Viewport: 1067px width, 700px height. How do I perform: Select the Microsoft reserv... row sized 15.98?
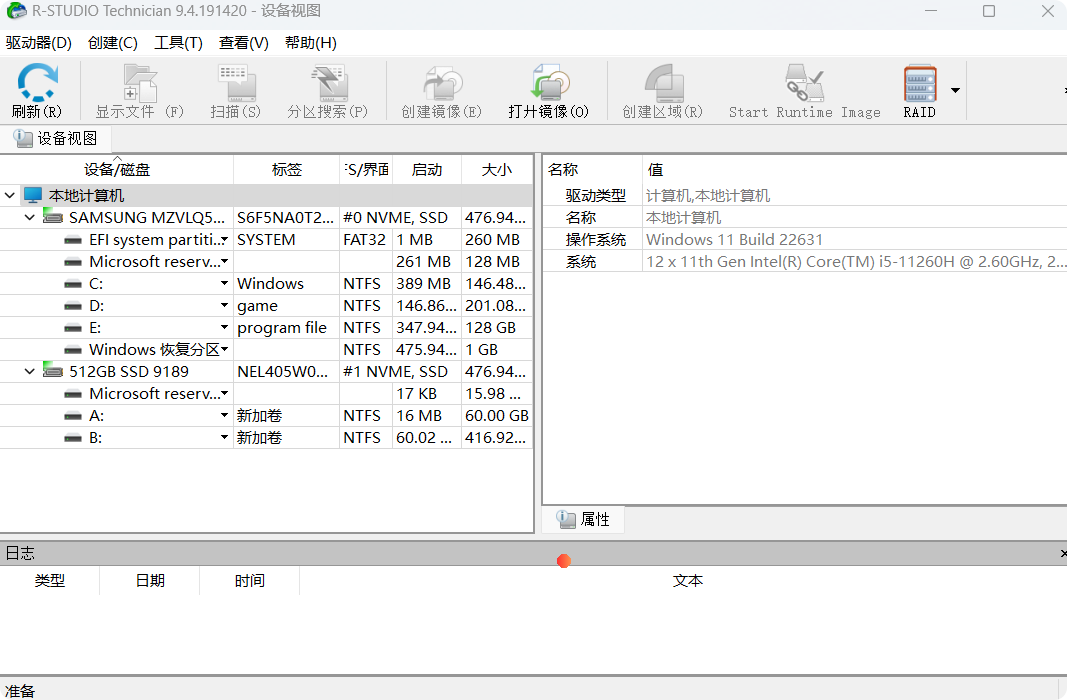(266, 394)
